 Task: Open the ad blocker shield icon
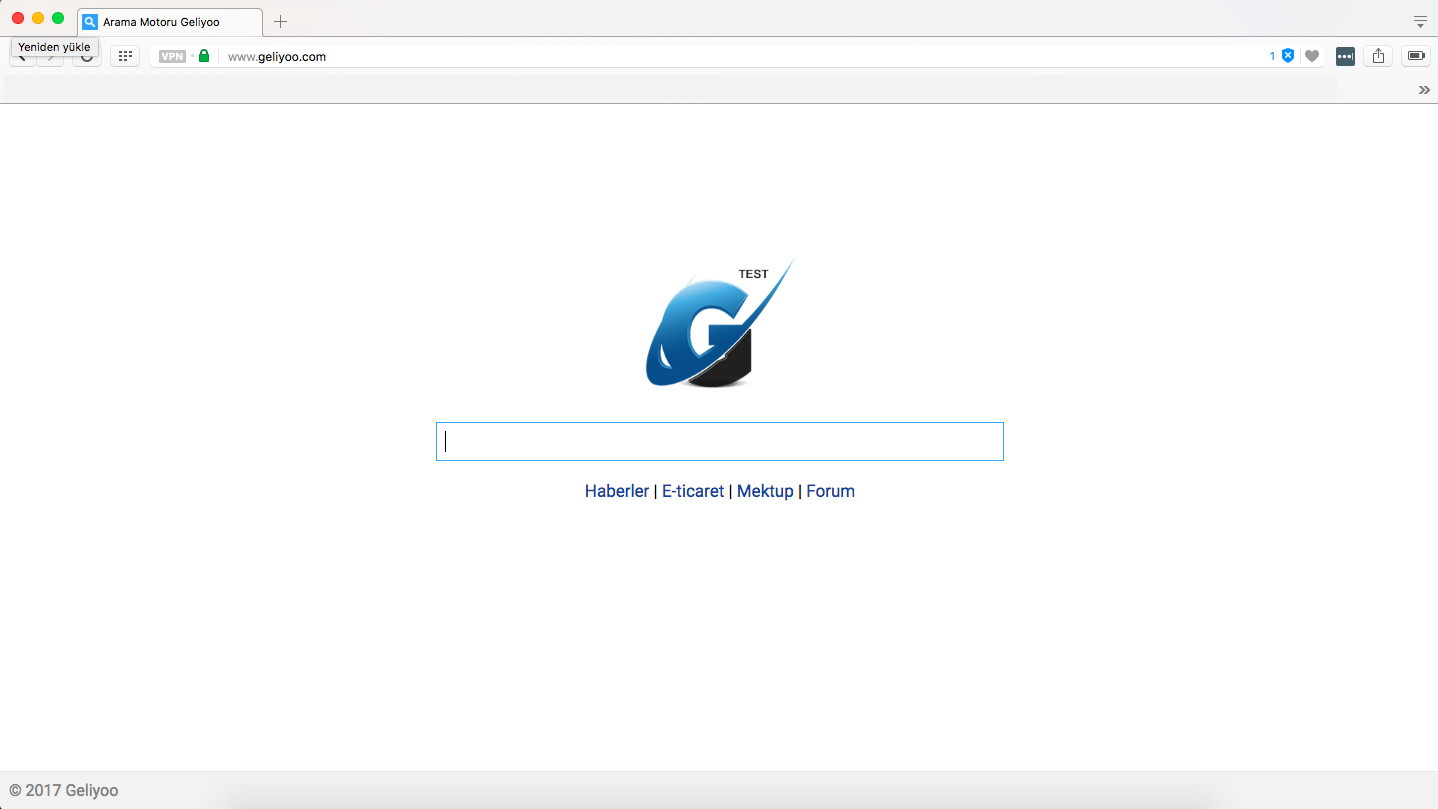1288,56
